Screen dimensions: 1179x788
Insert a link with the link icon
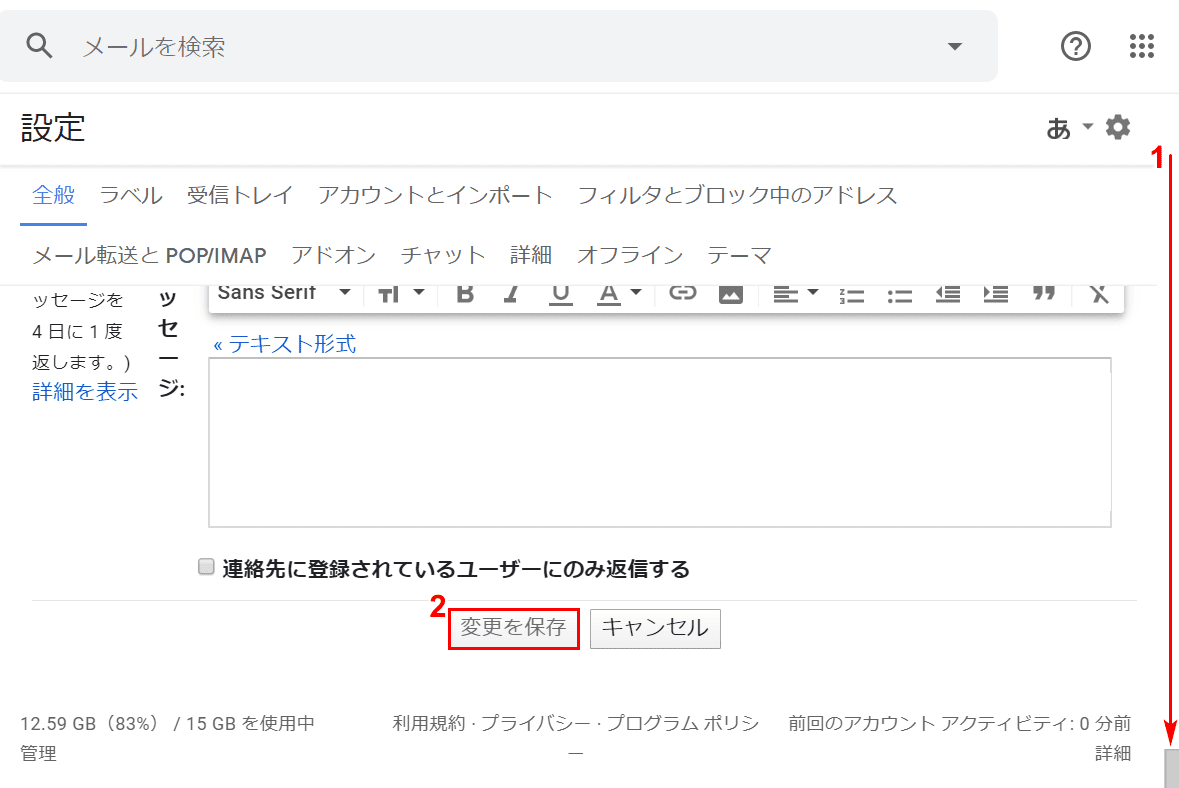[x=683, y=292]
